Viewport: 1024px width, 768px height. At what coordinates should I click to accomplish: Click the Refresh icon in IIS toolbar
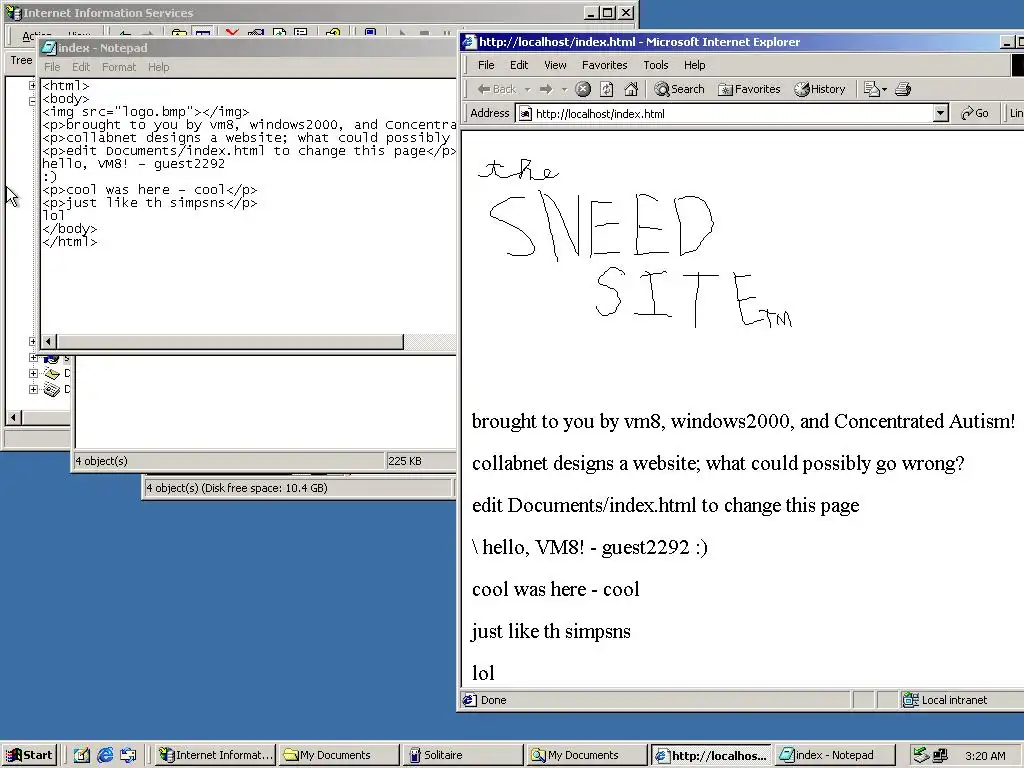(x=279, y=33)
